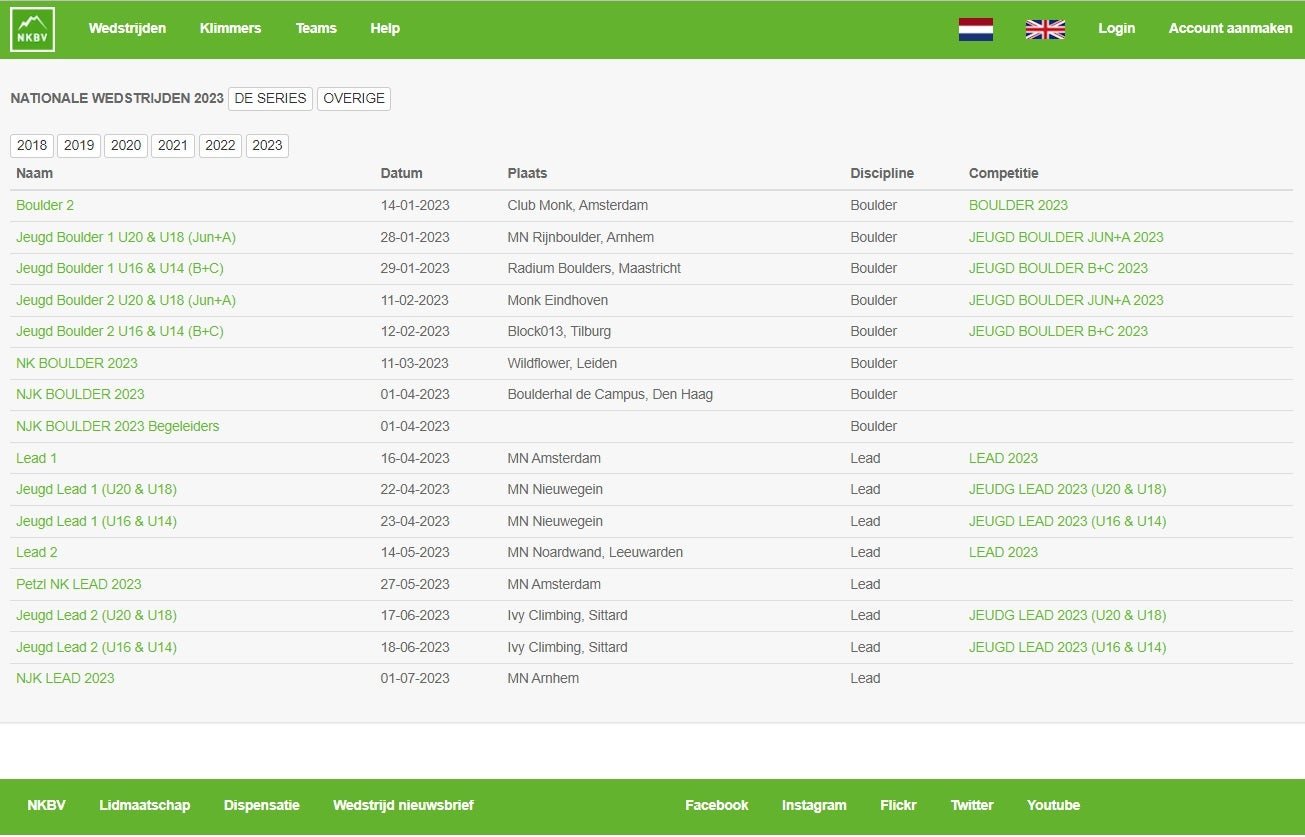Switch to the 2021 year tab
Viewport: 1305px width, 837px height.
click(x=173, y=145)
